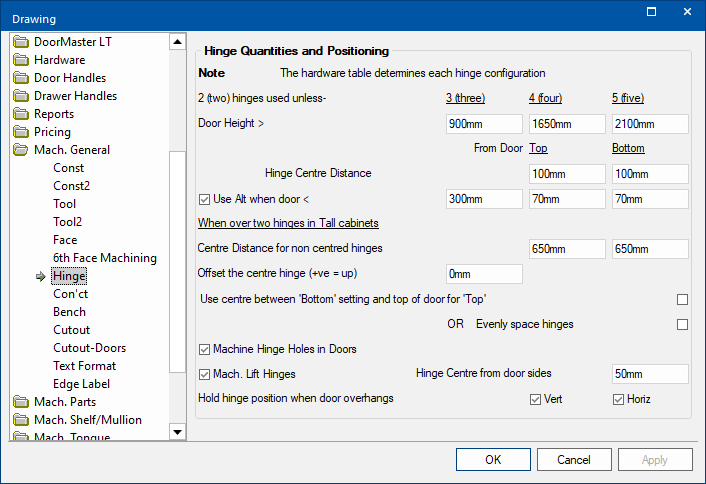Open the Con'ct settings page
Image resolution: width=706 pixels, height=484 pixels.
pos(70,294)
